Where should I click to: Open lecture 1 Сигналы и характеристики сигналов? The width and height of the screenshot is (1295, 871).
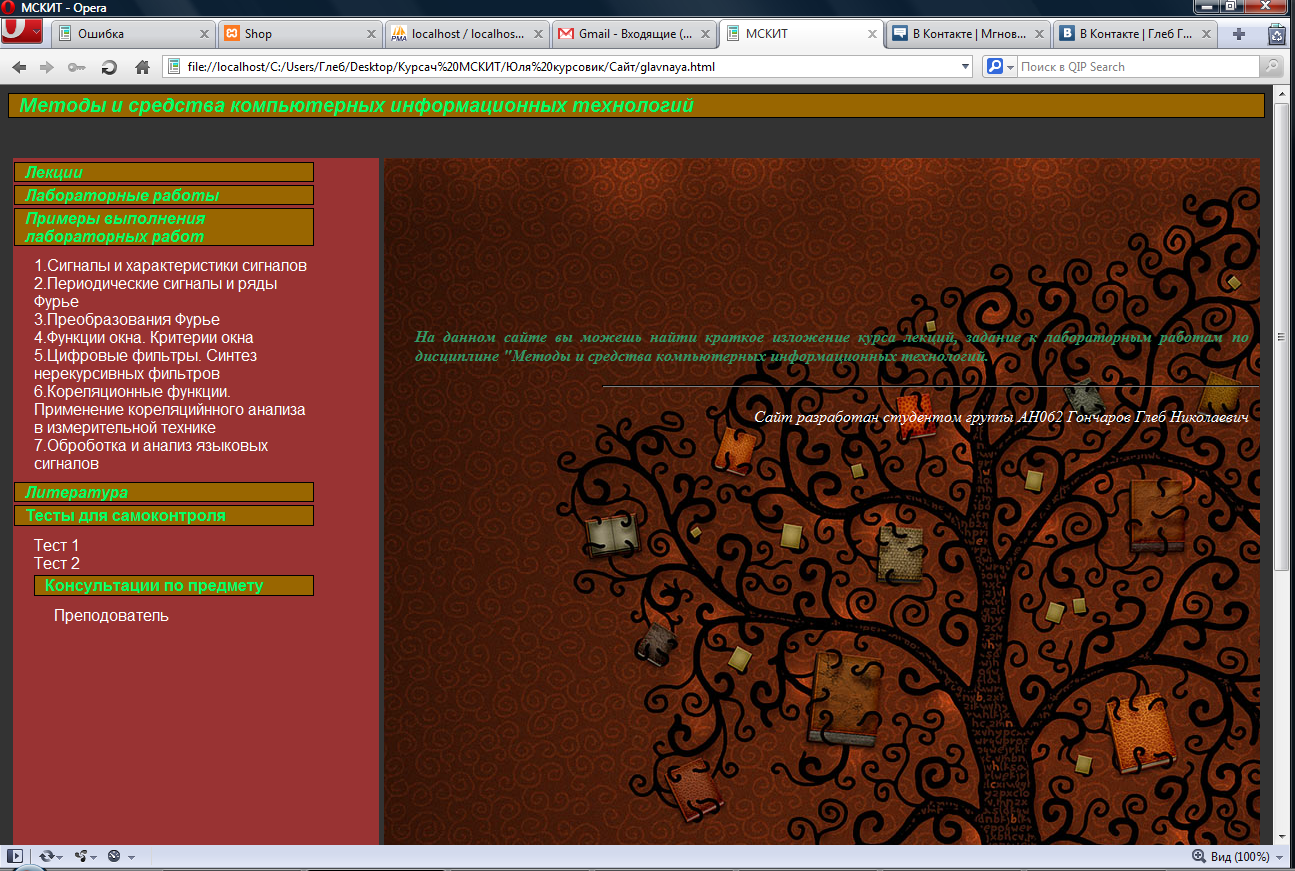[170, 266]
